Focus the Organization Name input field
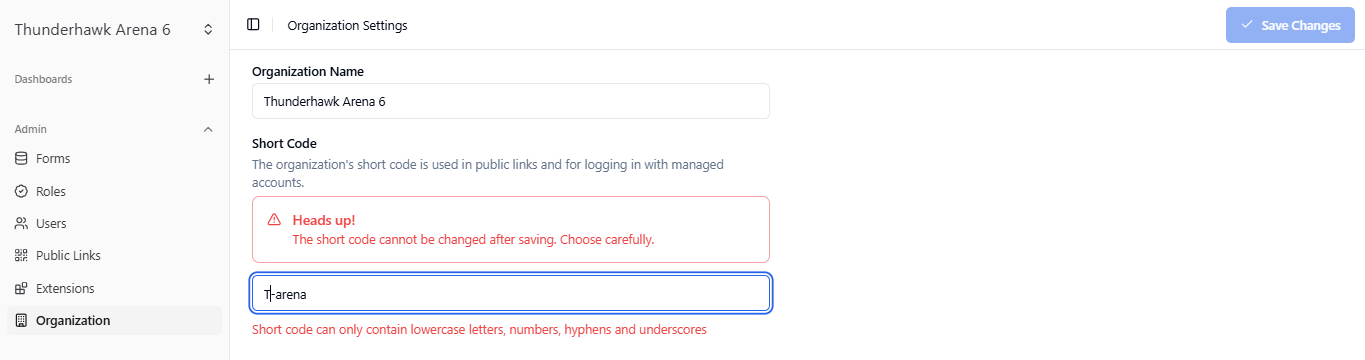 click(x=511, y=101)
